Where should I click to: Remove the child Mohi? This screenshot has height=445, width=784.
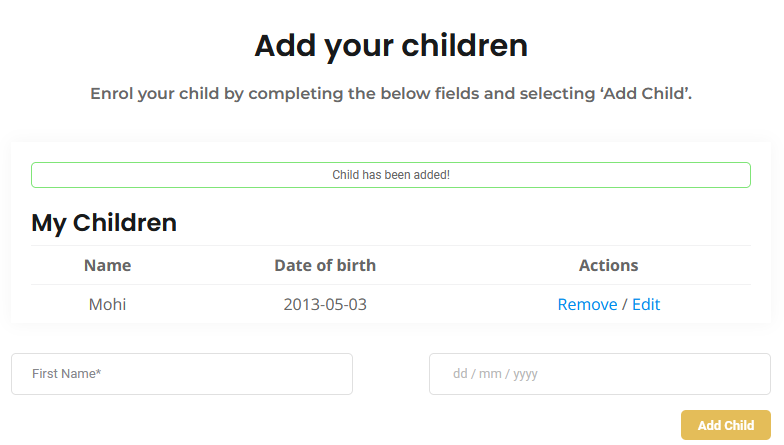(587, 304)
